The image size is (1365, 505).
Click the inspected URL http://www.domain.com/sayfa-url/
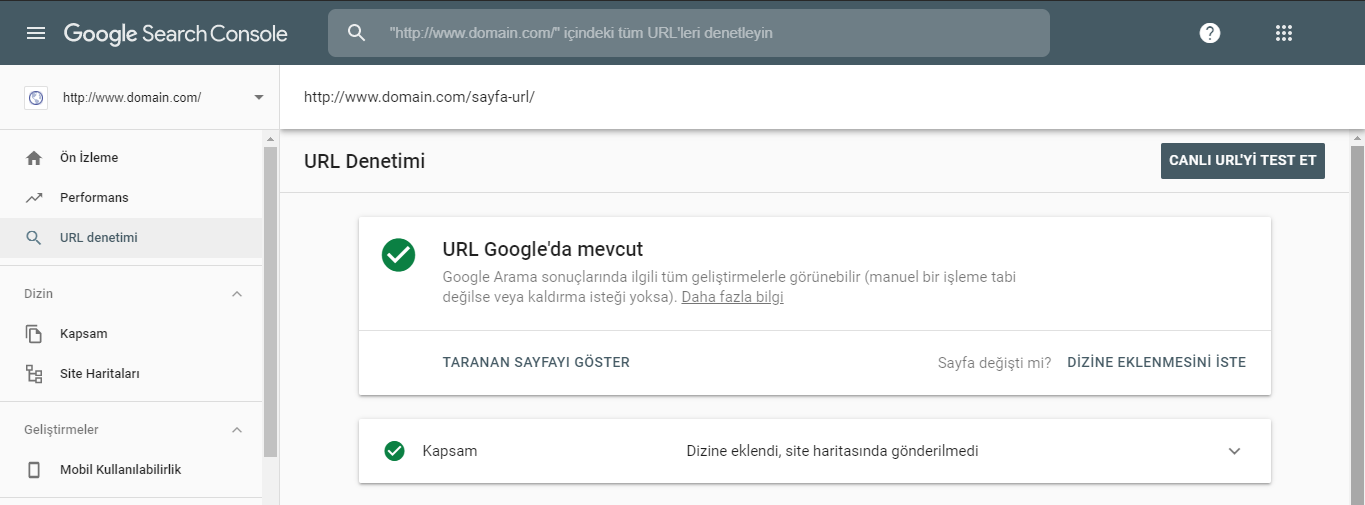[x=419, y=98]
